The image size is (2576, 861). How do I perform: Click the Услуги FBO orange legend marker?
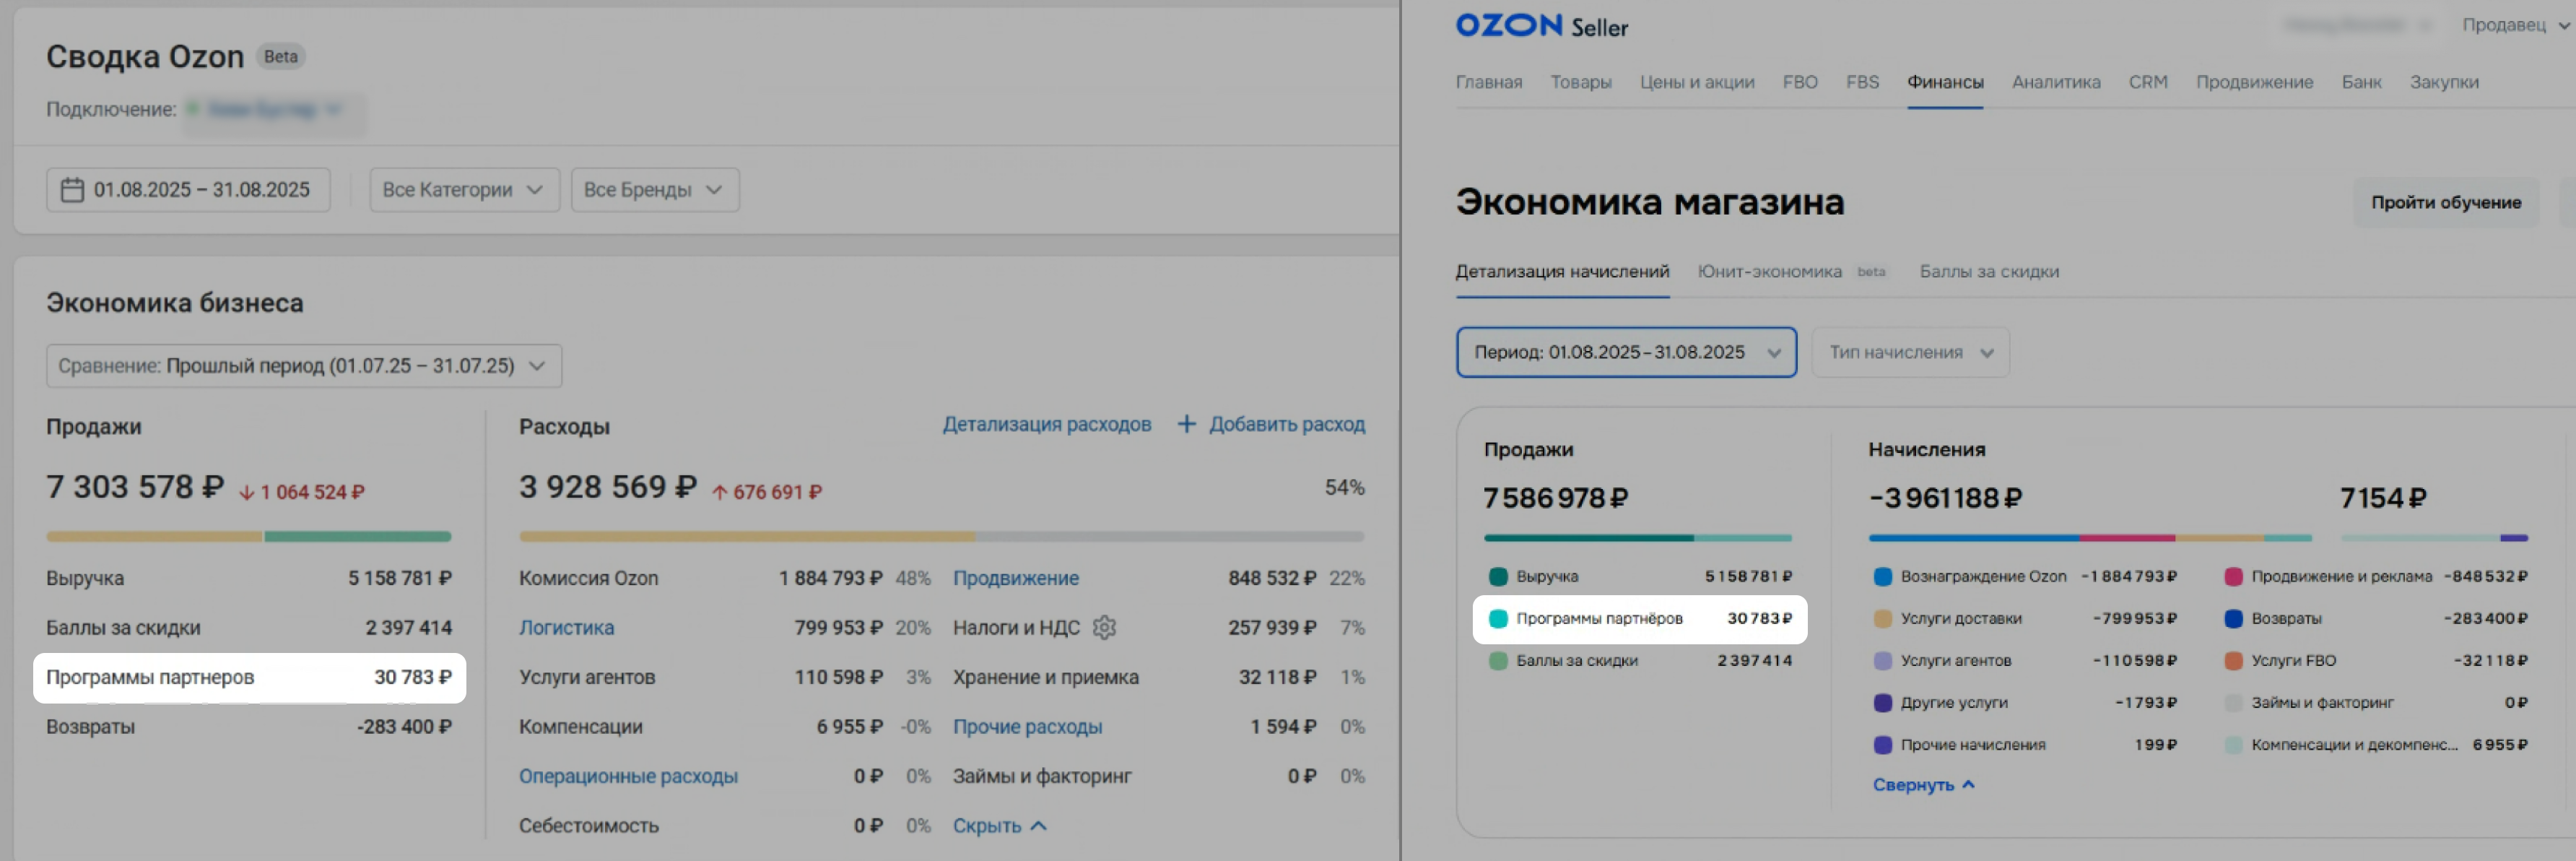pyautogui.click(x=2233, y=660)
